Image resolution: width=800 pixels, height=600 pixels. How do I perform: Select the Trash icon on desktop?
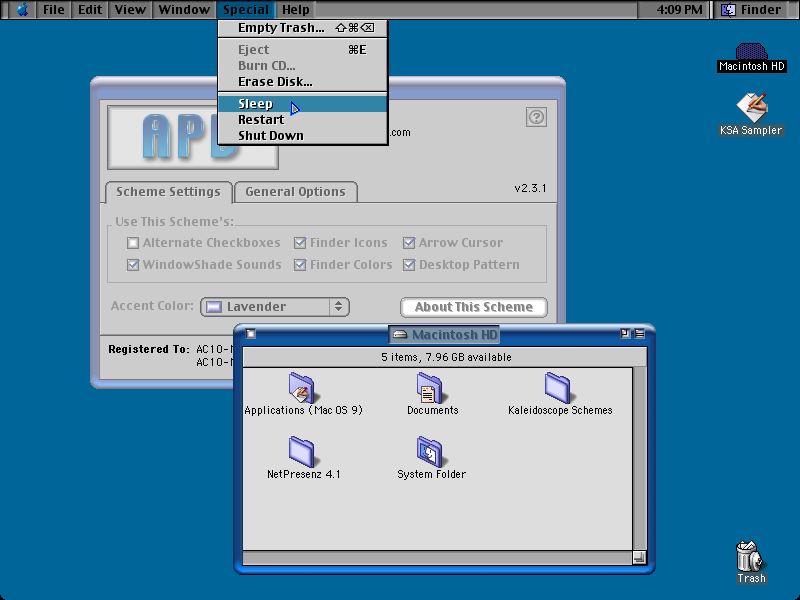tap(749, 556)
